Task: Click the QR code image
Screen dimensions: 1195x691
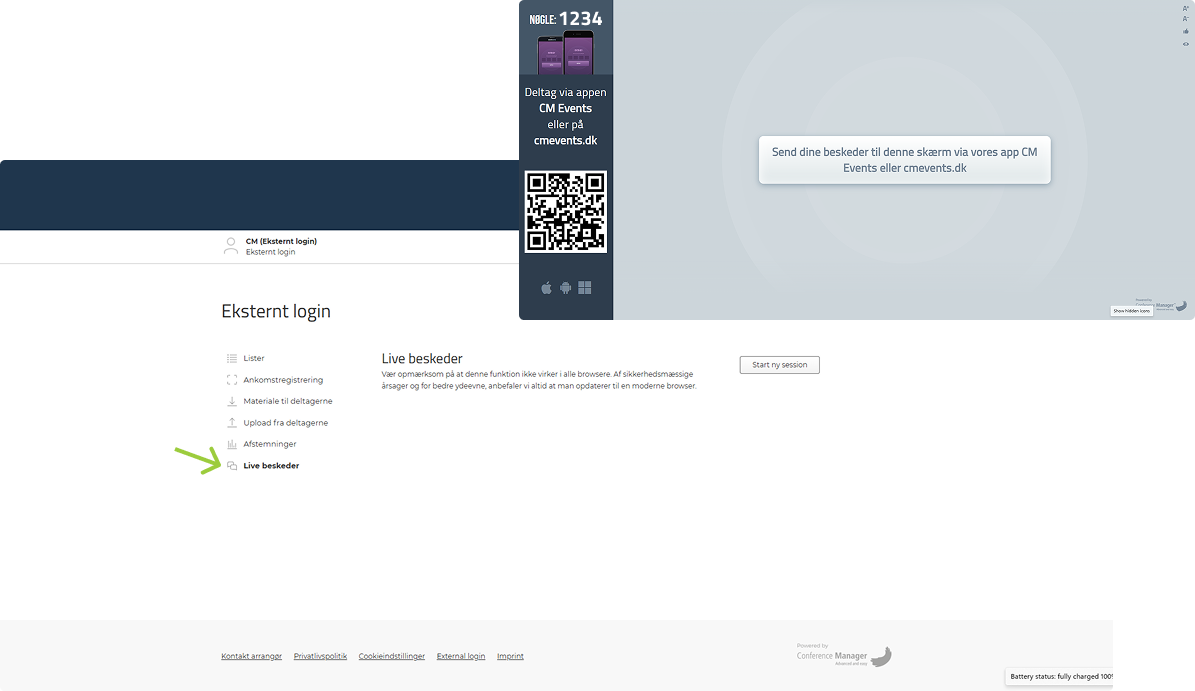Action: [565, 212]
